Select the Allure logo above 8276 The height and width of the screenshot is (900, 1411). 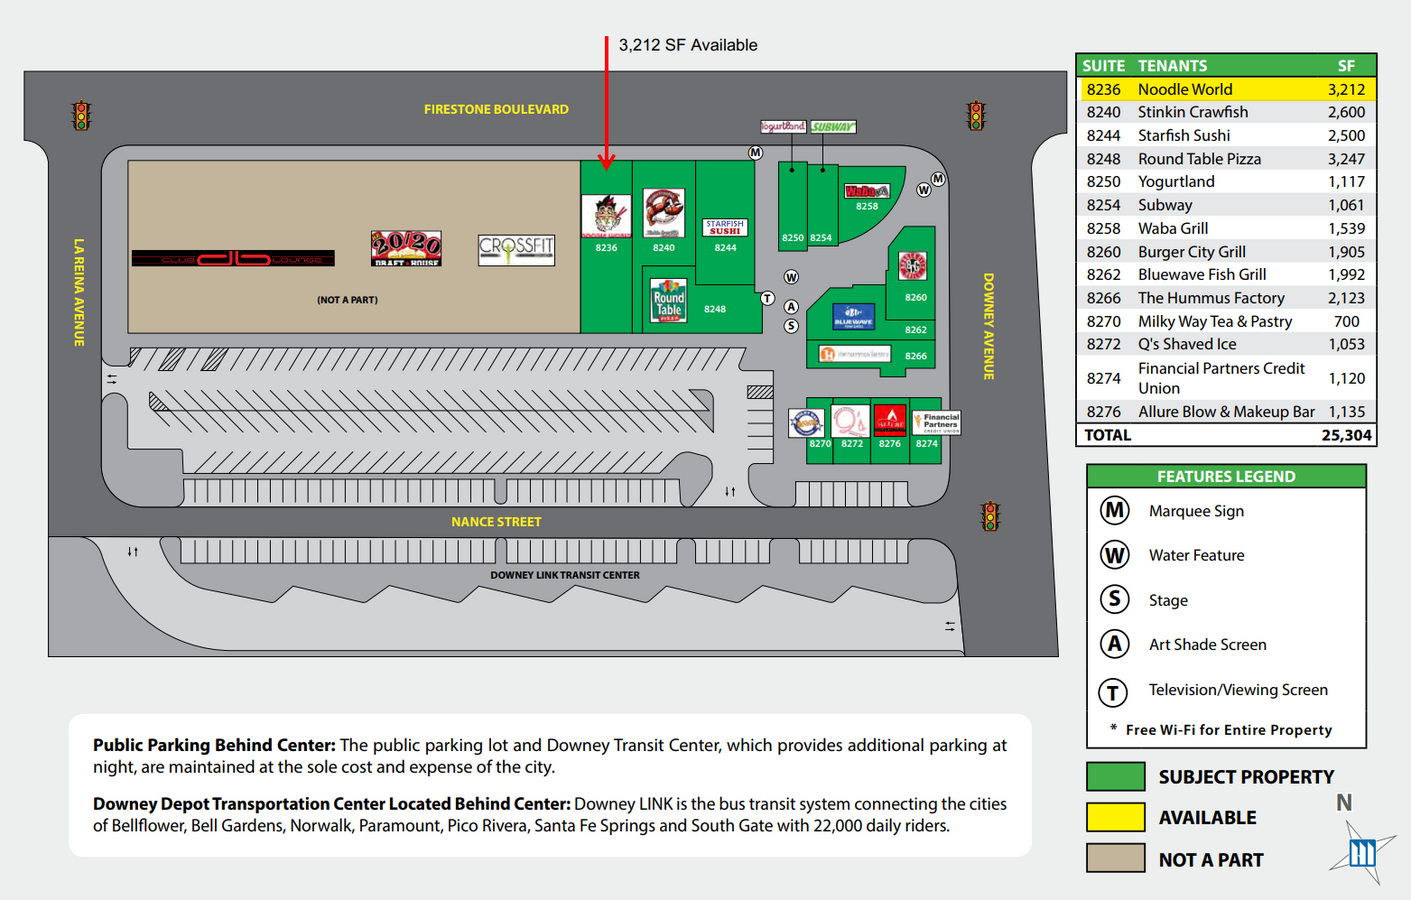[x=890, y=420]
